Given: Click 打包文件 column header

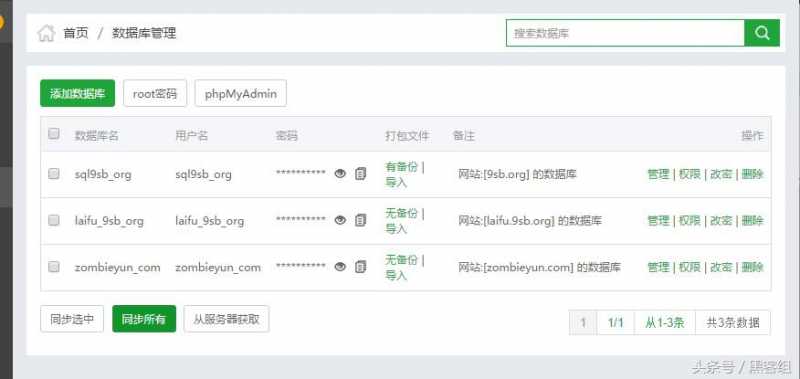Looking at the screenshot, I should (407, 136).
